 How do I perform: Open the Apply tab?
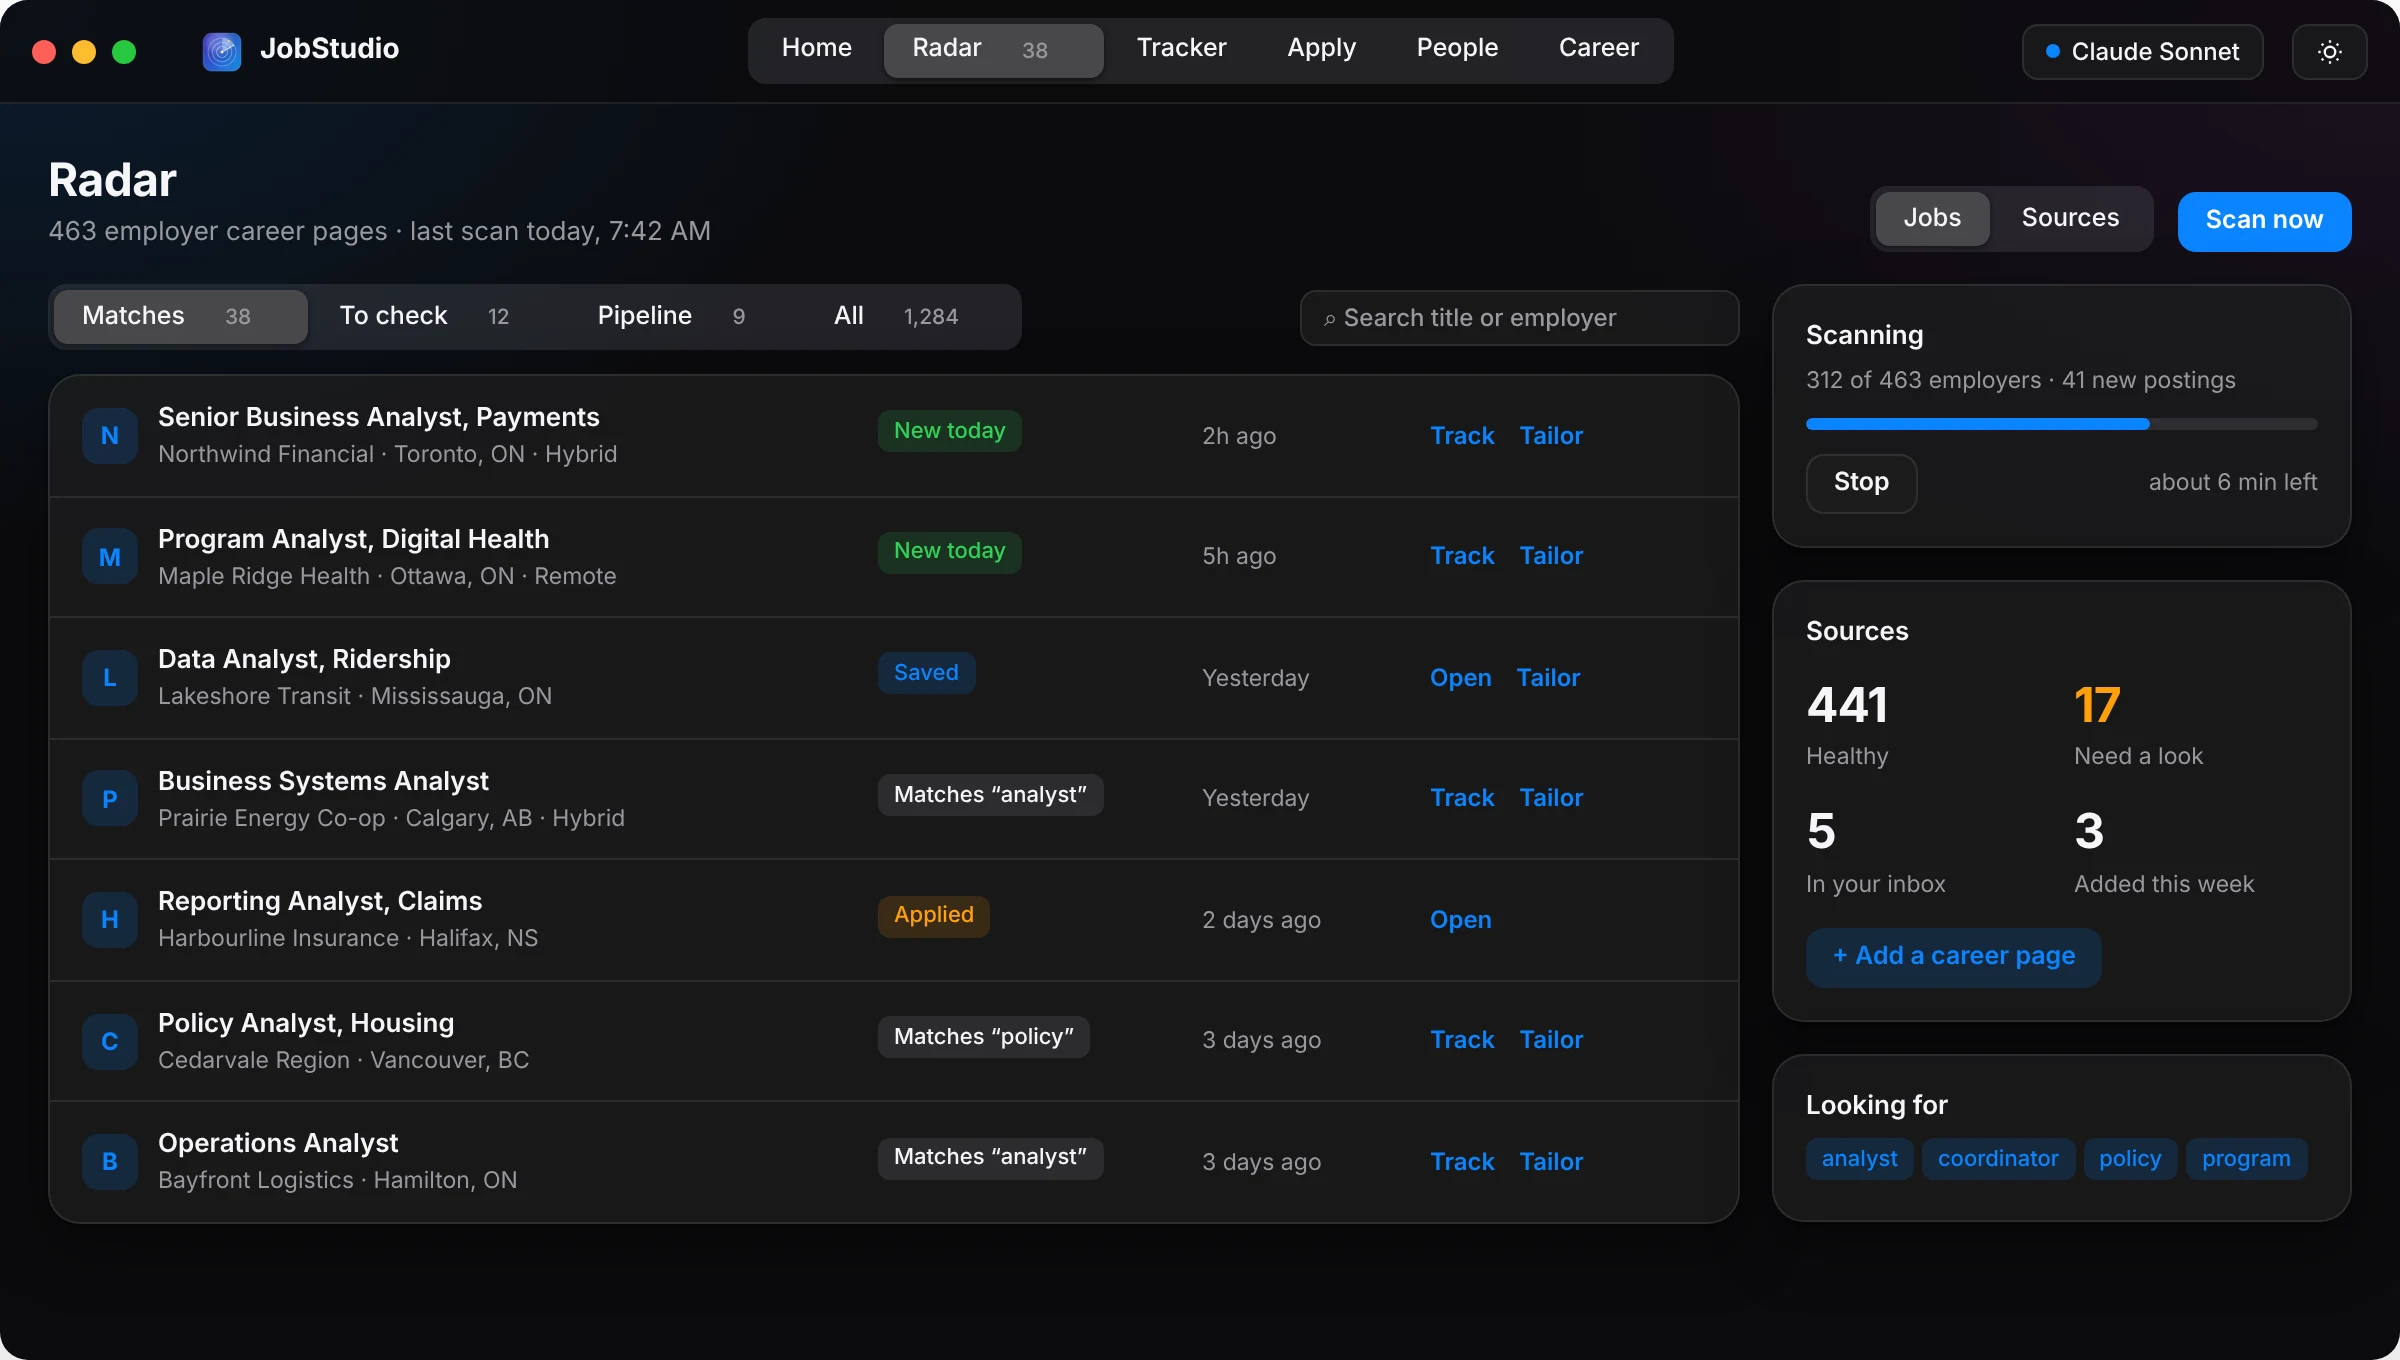[1321, 48]
